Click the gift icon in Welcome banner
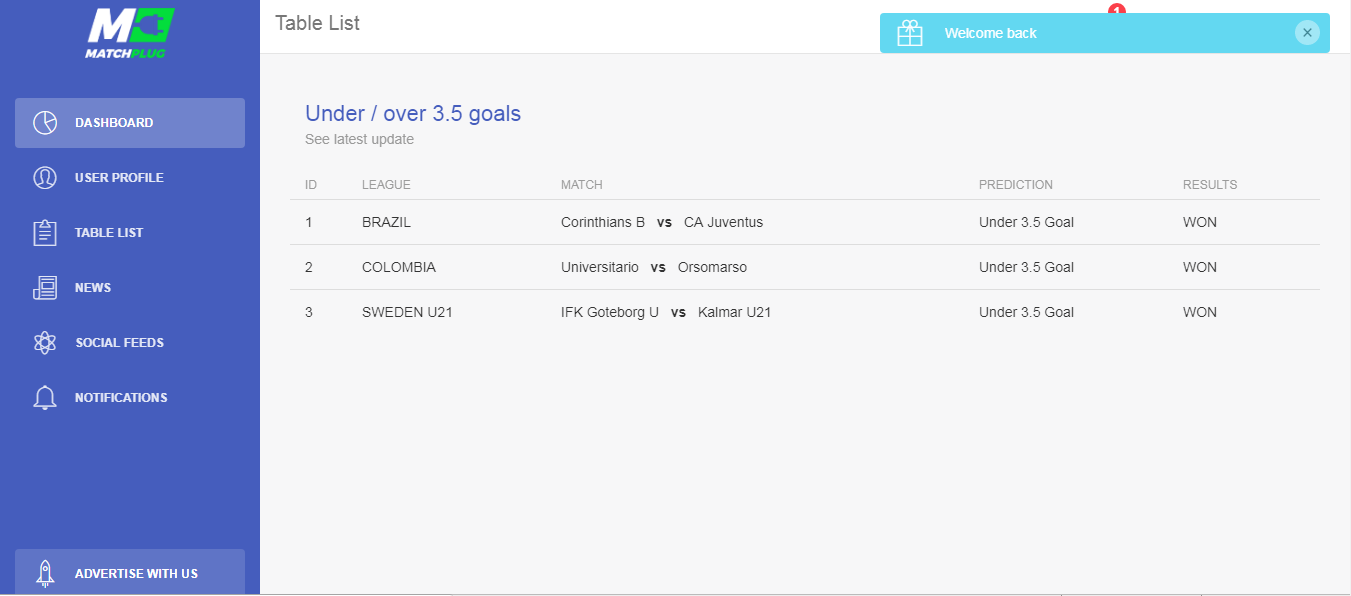Screen dimensions: 1351x596 click(910, 33)
